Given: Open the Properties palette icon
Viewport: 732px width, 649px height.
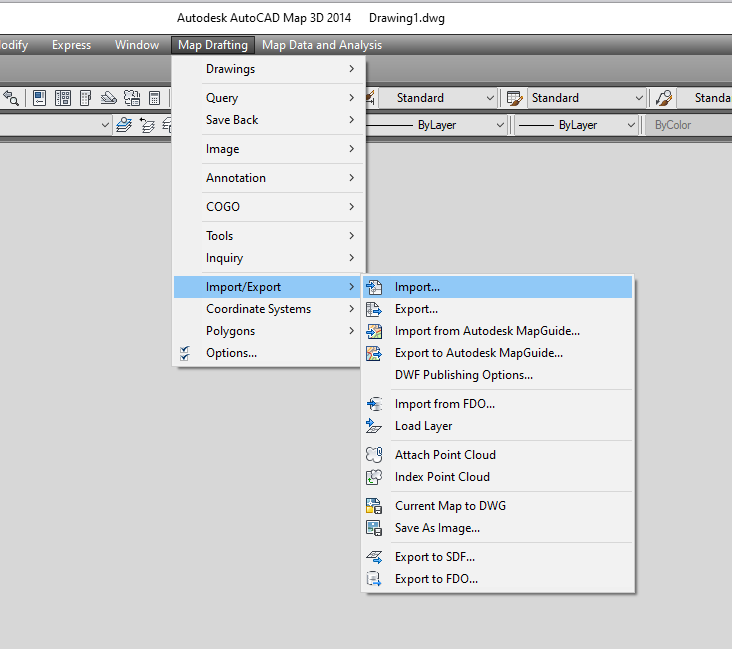Looking at the screenshot, I should coord(40,98).
